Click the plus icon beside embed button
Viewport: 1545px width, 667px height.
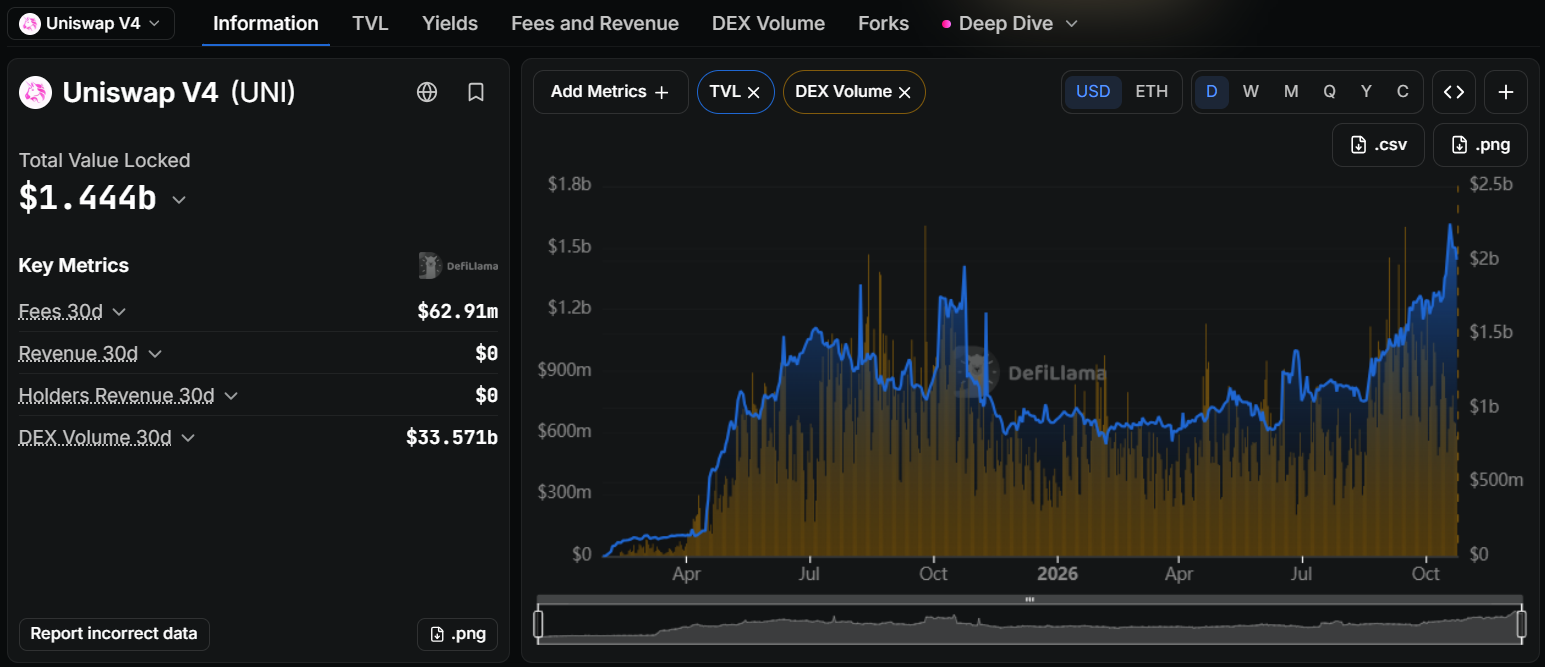[x=1506, y=92]
